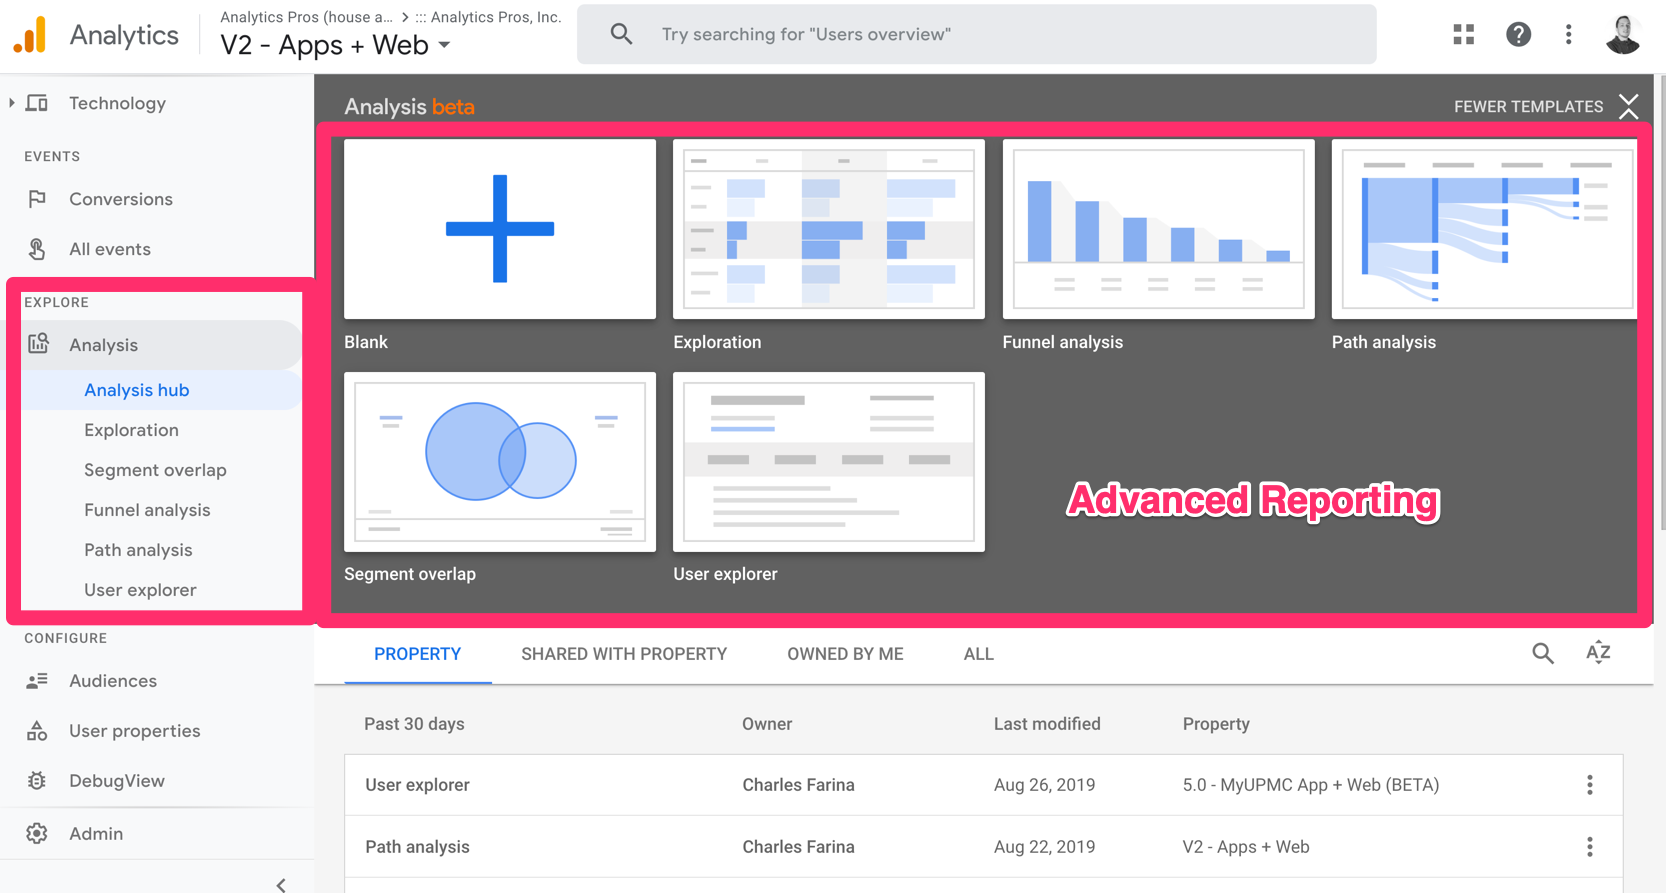The height and width of the screenshot is (893, 1666).
Task: Click the Aug 26, 2019 date cell
Action: (x=1044, y=785)
